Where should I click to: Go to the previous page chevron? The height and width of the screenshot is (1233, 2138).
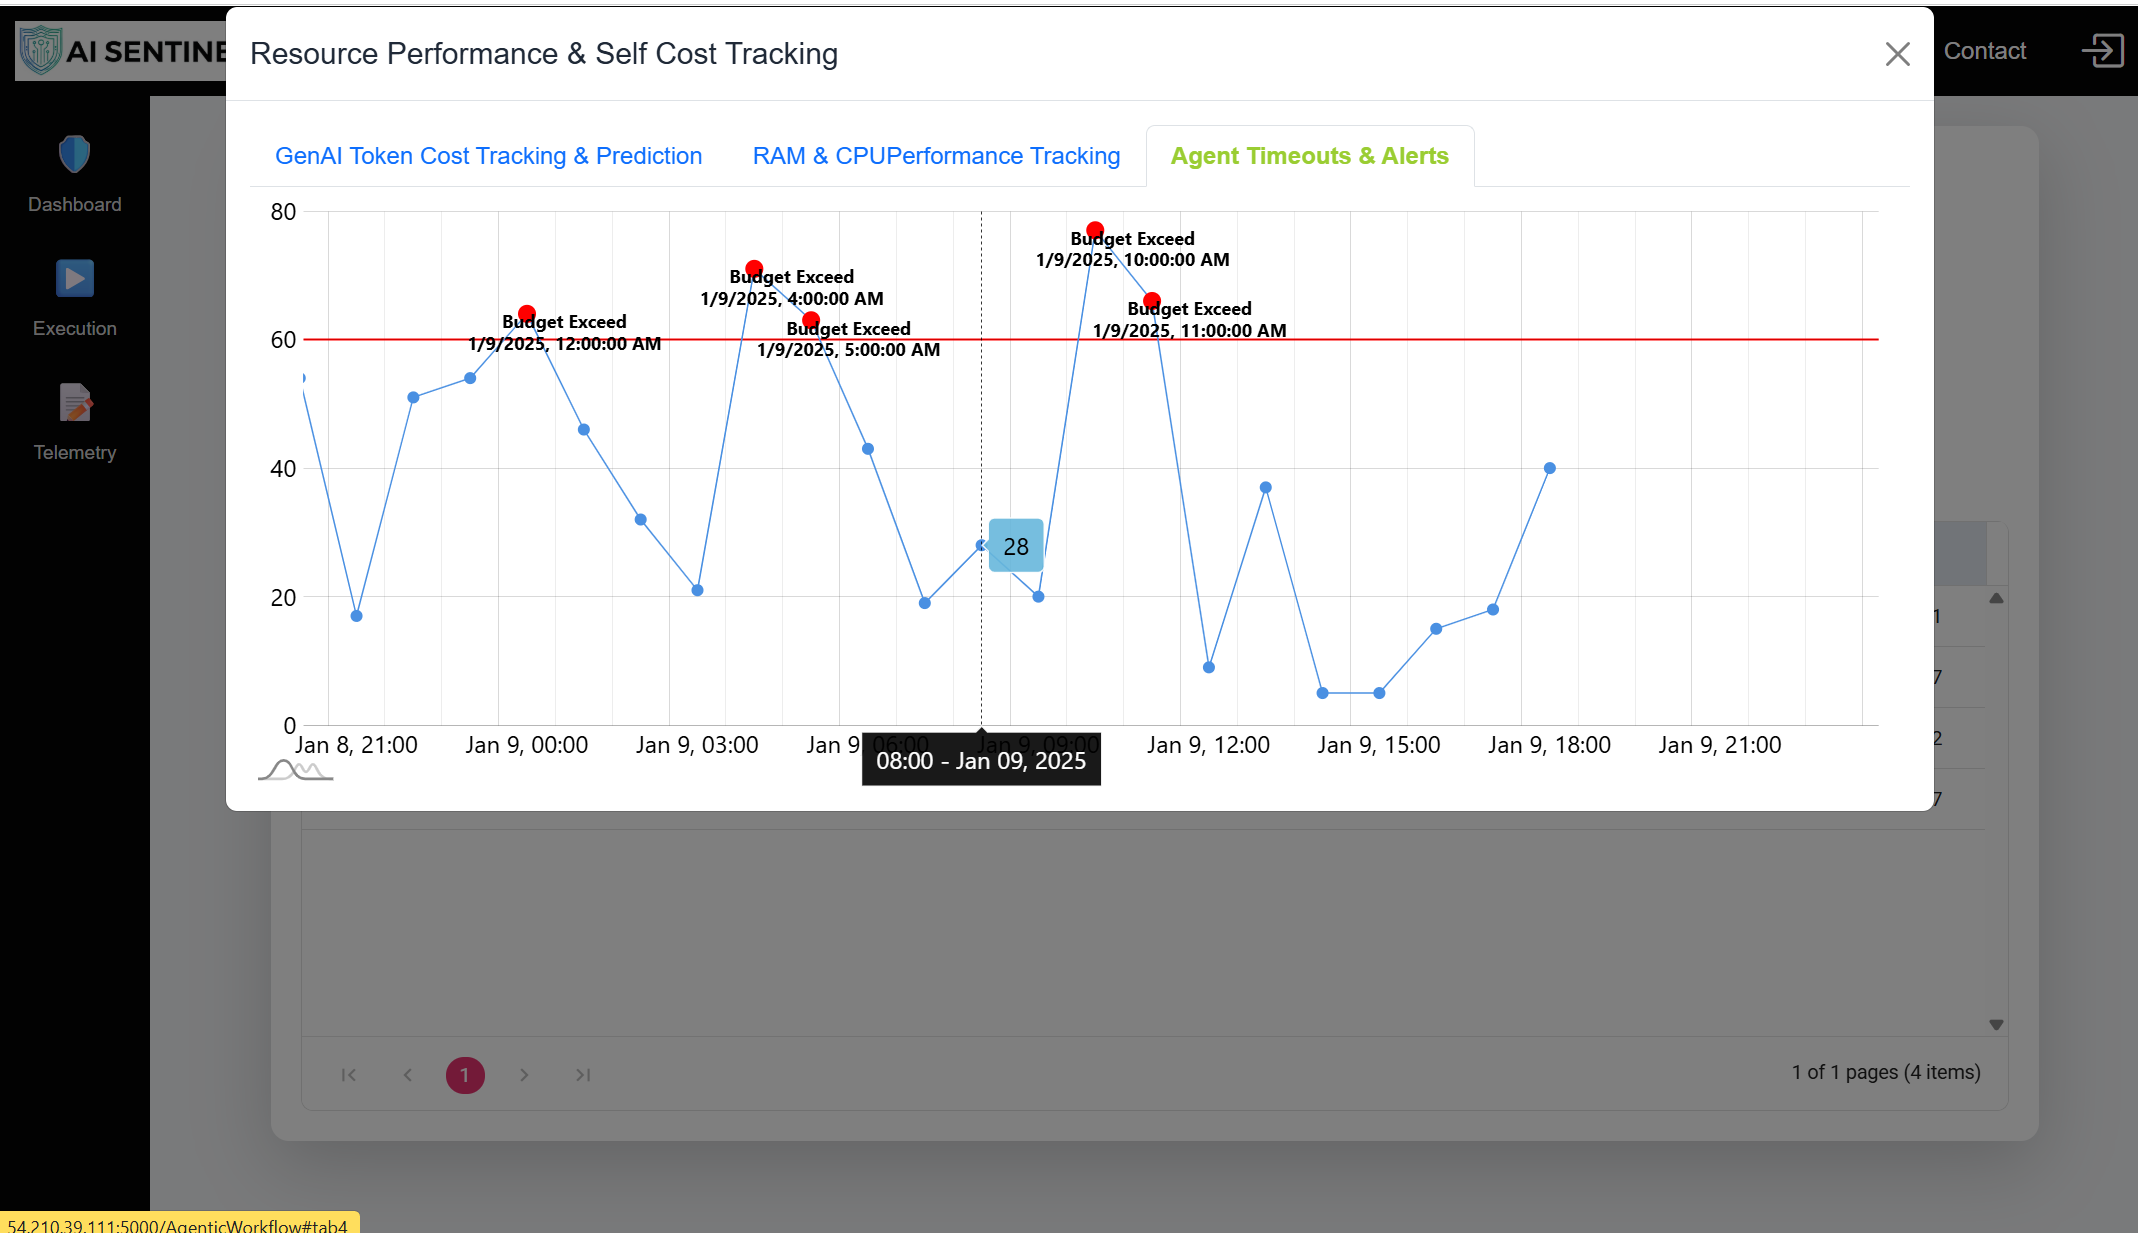[x=408, y=1075]
